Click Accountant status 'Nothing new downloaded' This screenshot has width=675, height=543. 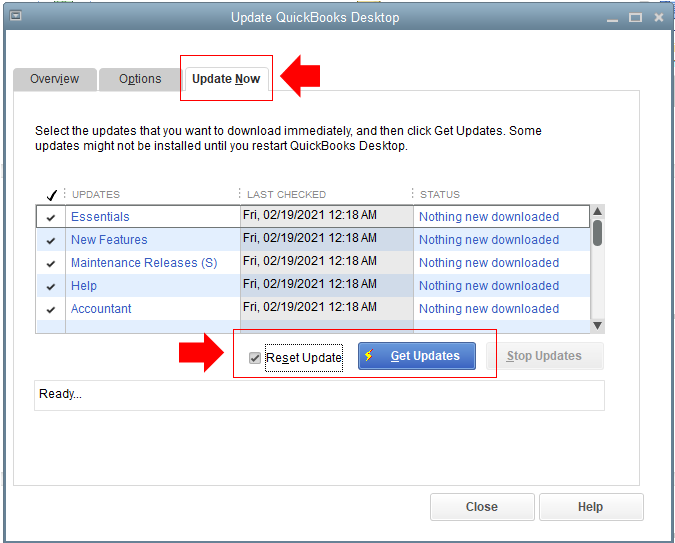click(x=489, y=308)
